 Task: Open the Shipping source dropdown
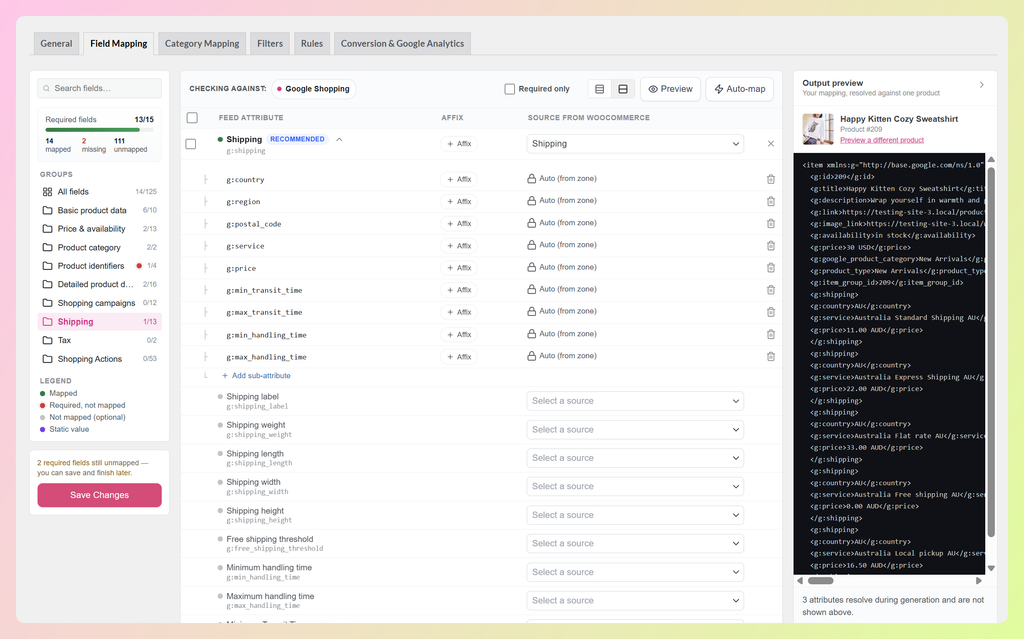pyautogui.click(x=635, y=144)
